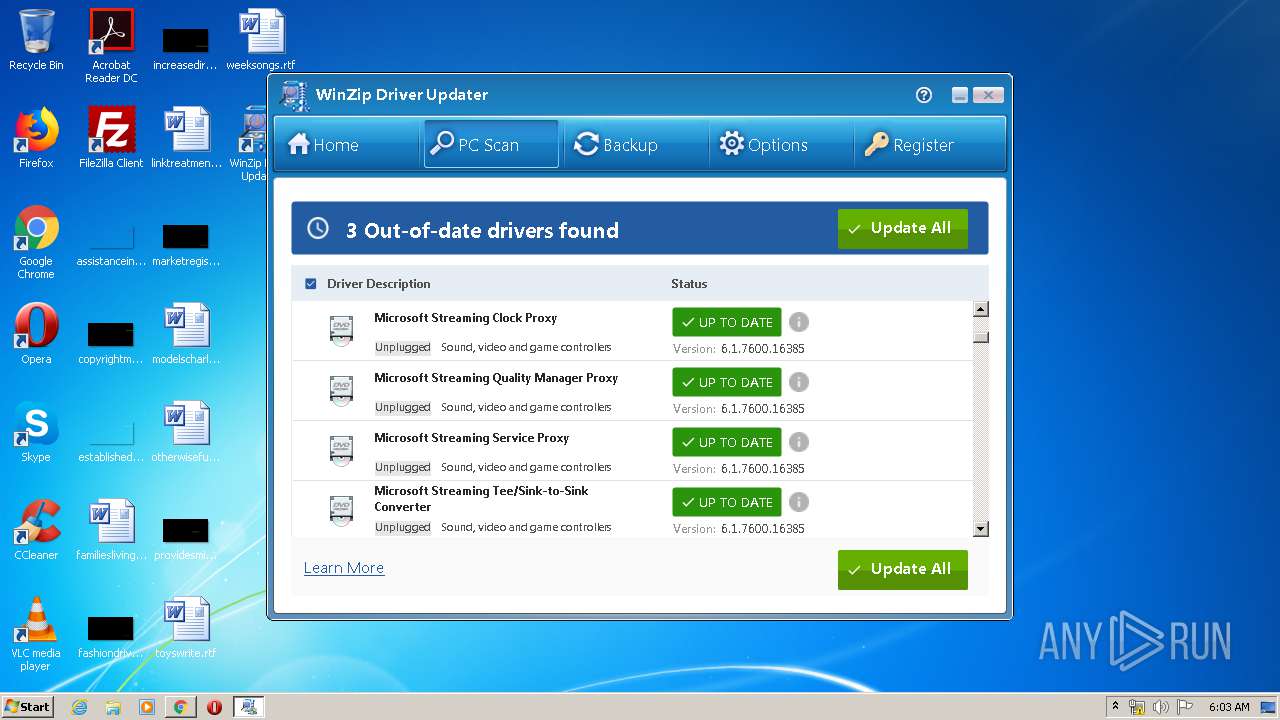Click UP TO DATE for Tee/Sink-to-Sink Converter
The height and width of the screenshot is (720, 1280).
(727, 502)
